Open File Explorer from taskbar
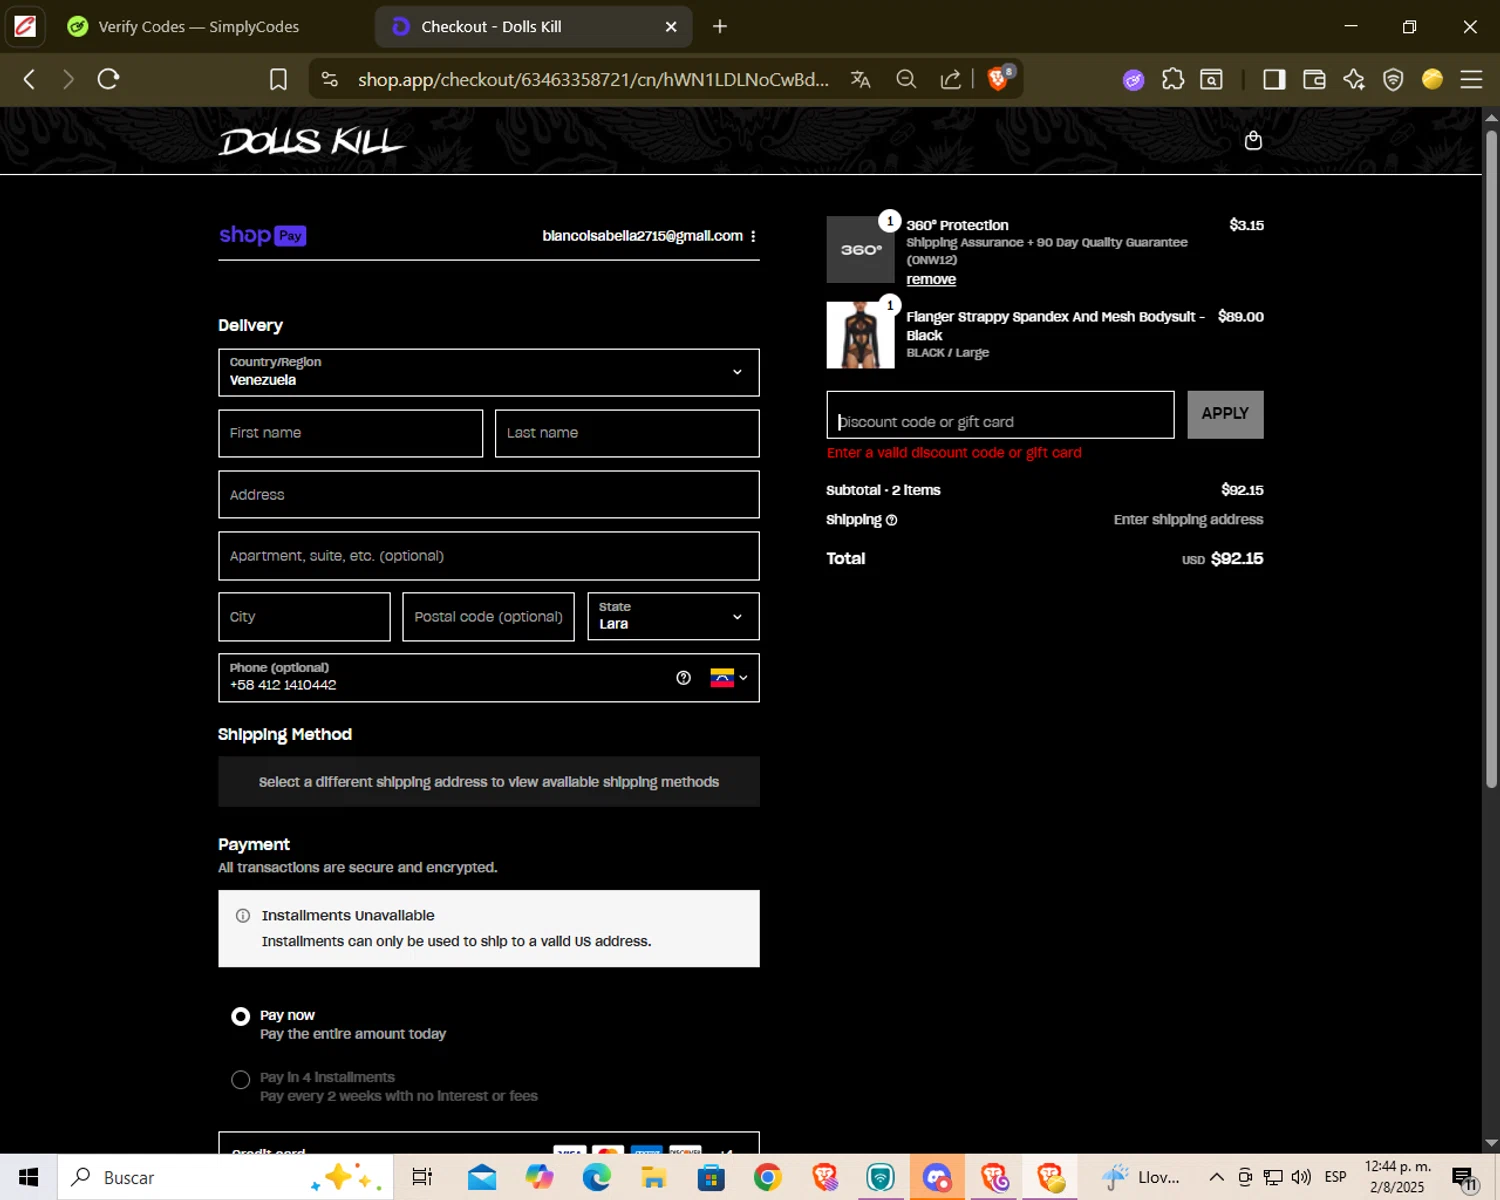The image size is (1500, 1200). click(x=654, y=1177)
